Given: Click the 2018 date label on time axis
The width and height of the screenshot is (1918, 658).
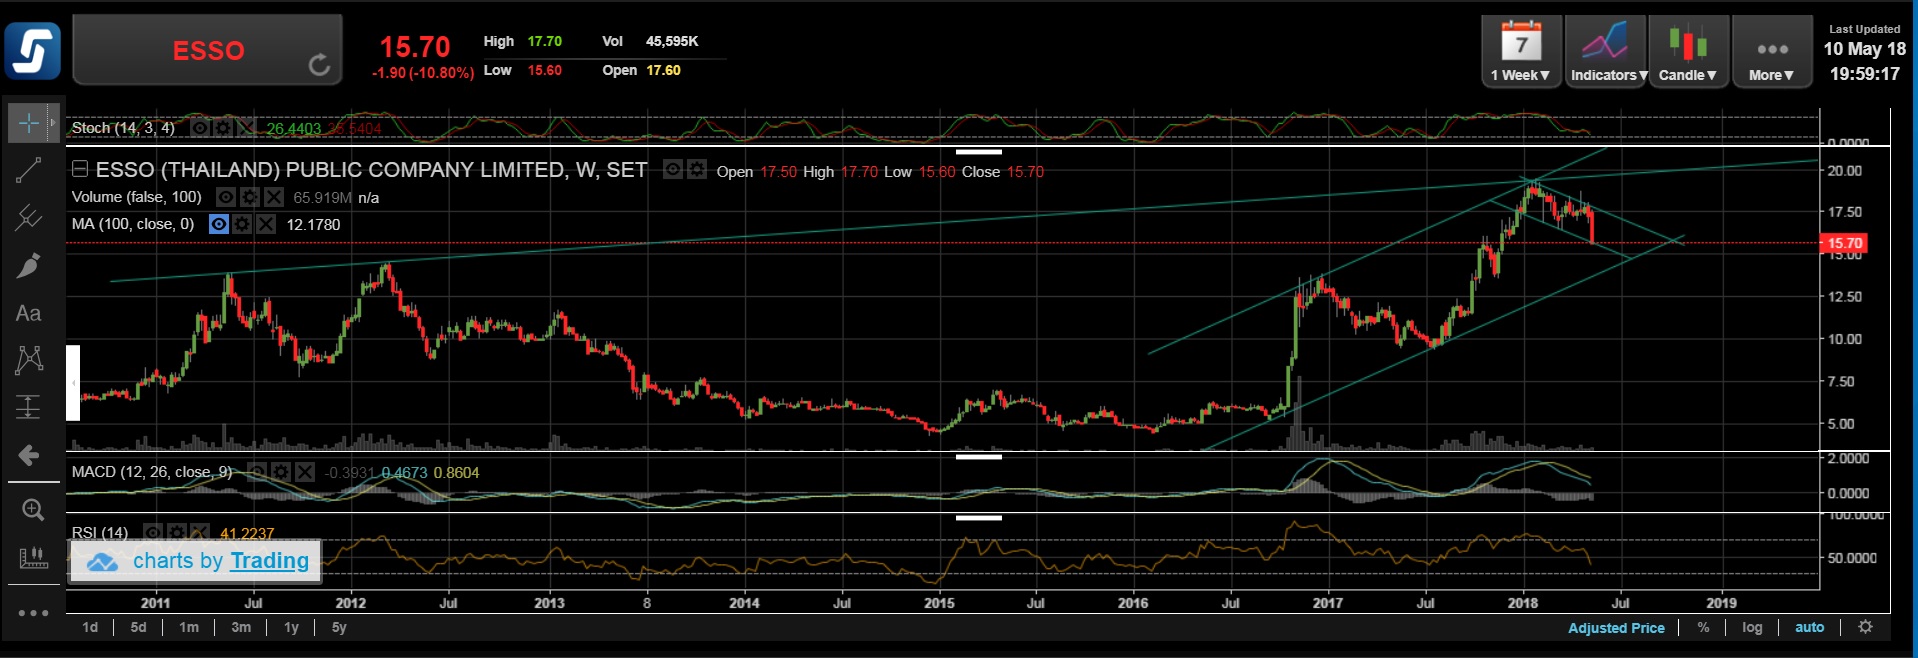Looking at the screenshot, I should pos(1523,603).
